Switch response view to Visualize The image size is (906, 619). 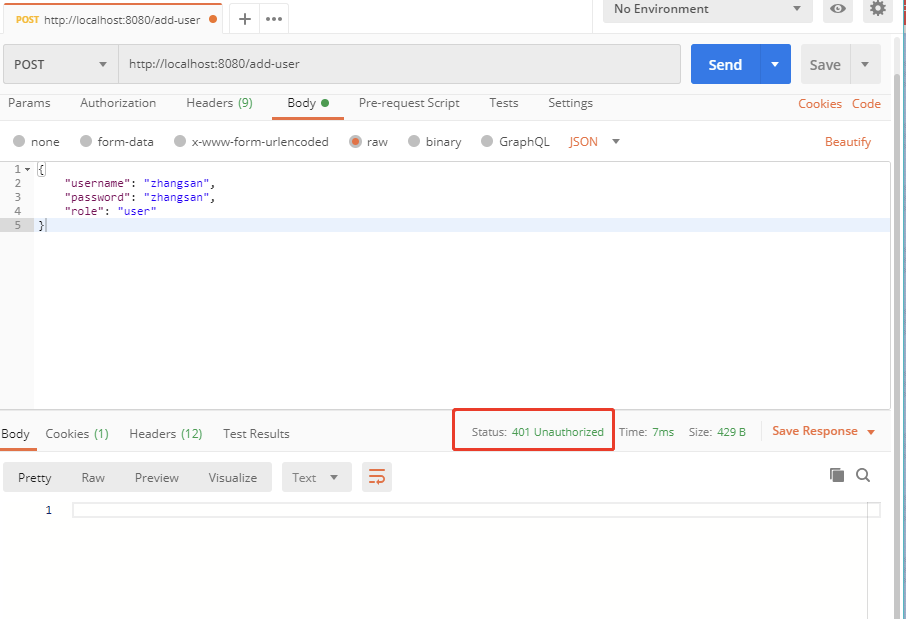click(x=233, y=477)
